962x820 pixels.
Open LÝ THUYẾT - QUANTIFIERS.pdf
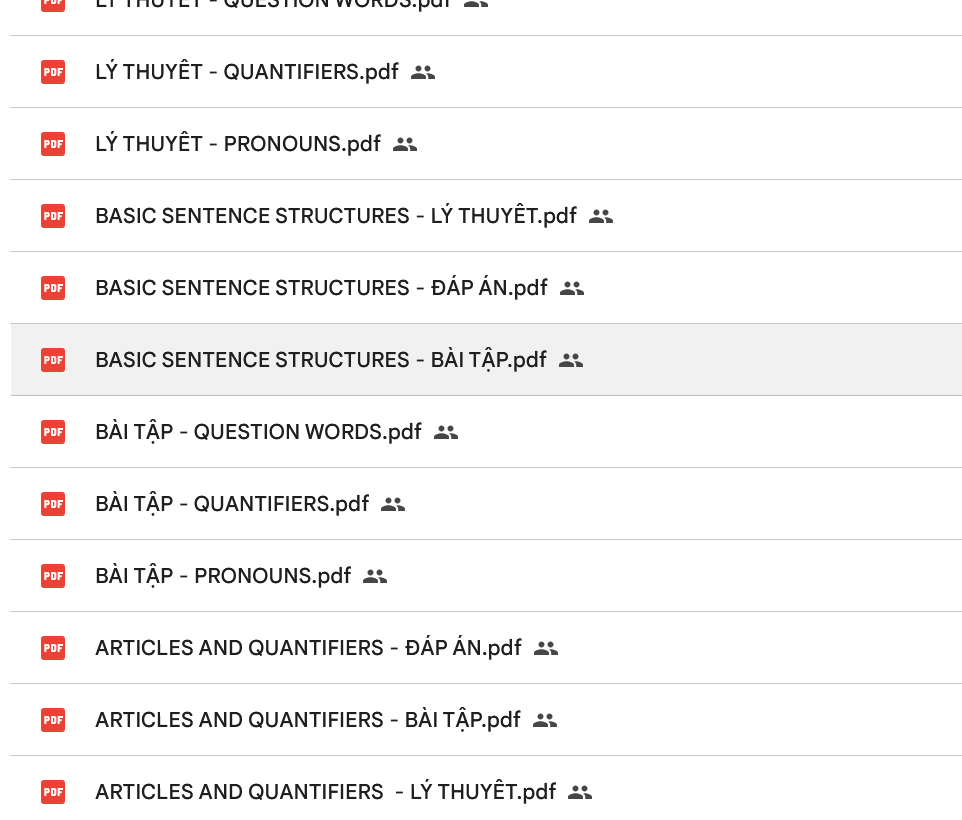coord(247,72)
